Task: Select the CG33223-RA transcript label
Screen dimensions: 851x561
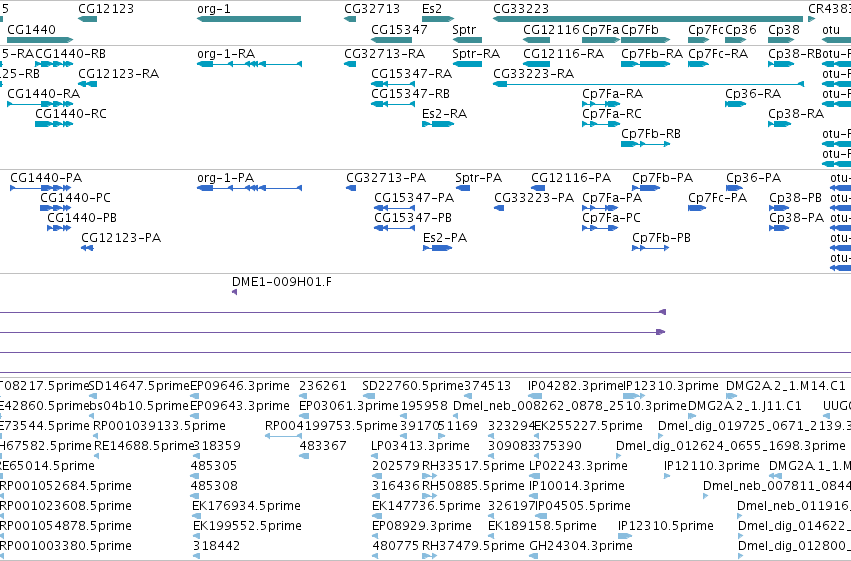Action: 534,74
